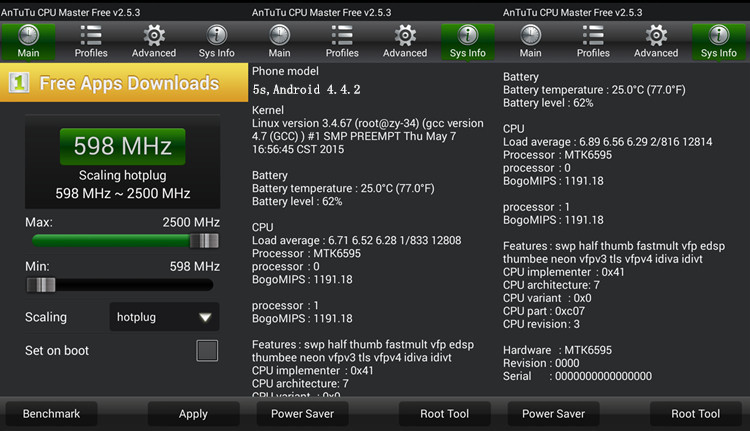Click Main clock icon in the right panel
Image resolution: width=750 pixels, height=431 pixels.
[530, 35]
